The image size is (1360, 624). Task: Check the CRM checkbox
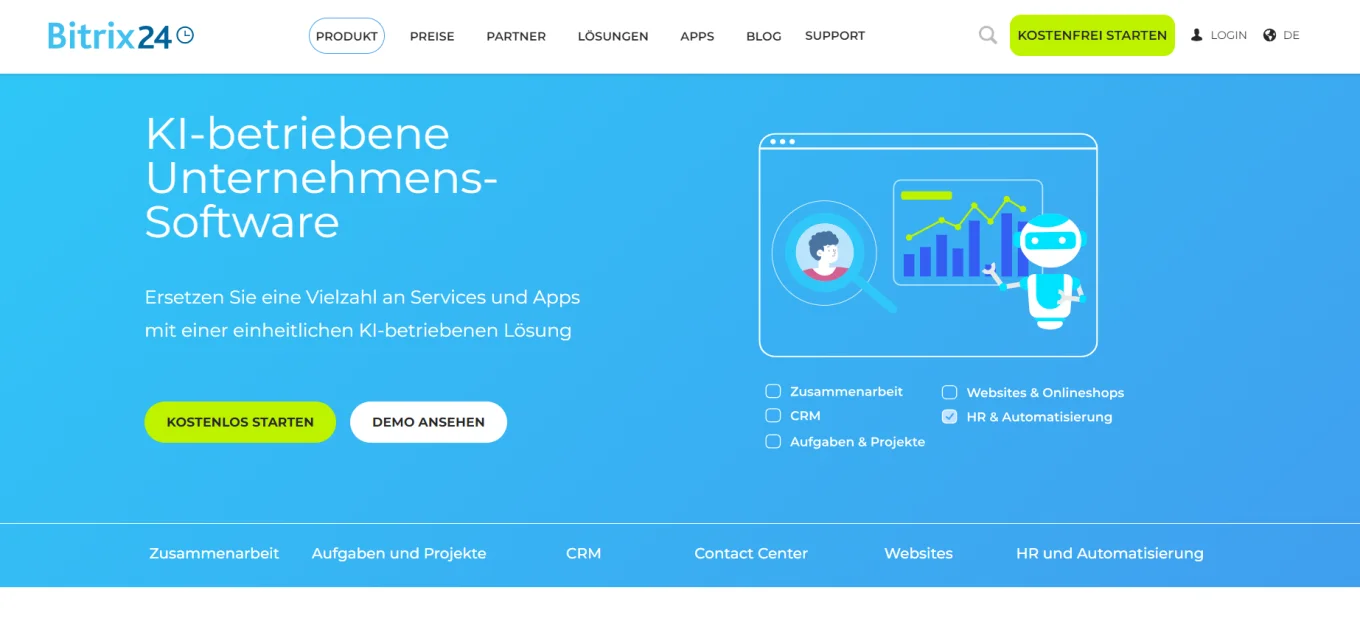[x=773, y=415]
